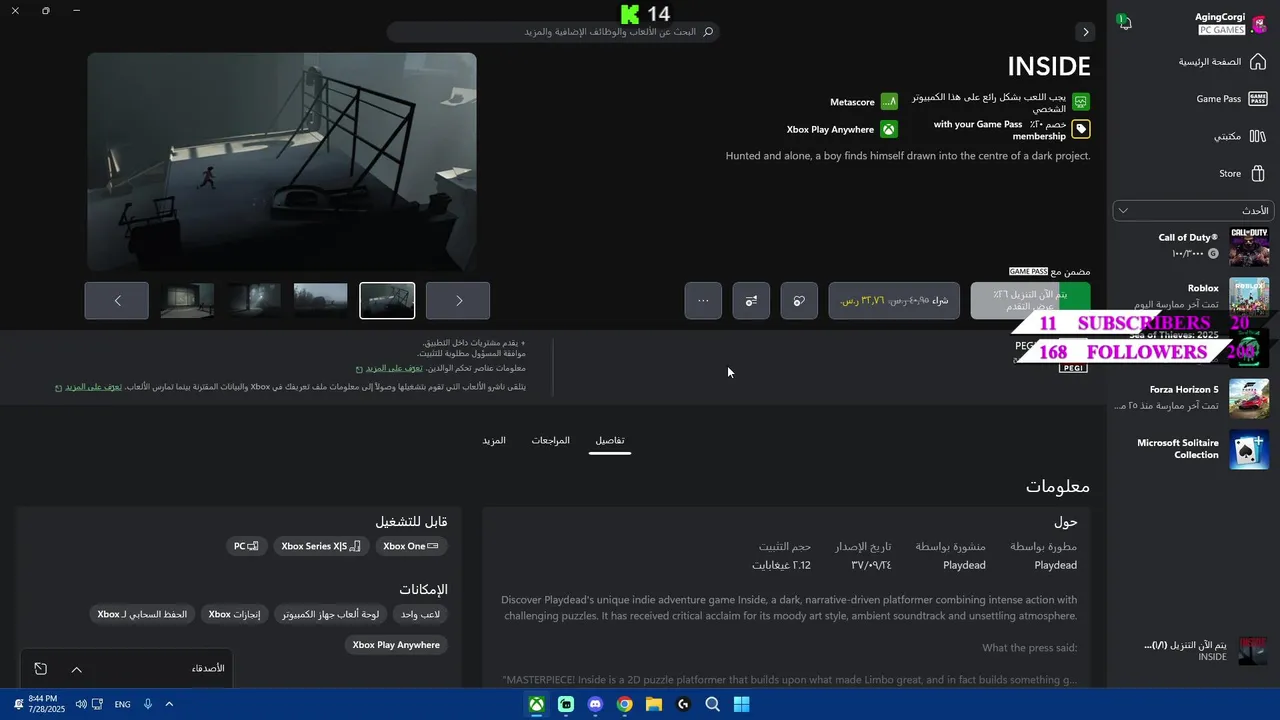
Task: Click the add-to-queue list icon button
Action: tap(751, 301)
